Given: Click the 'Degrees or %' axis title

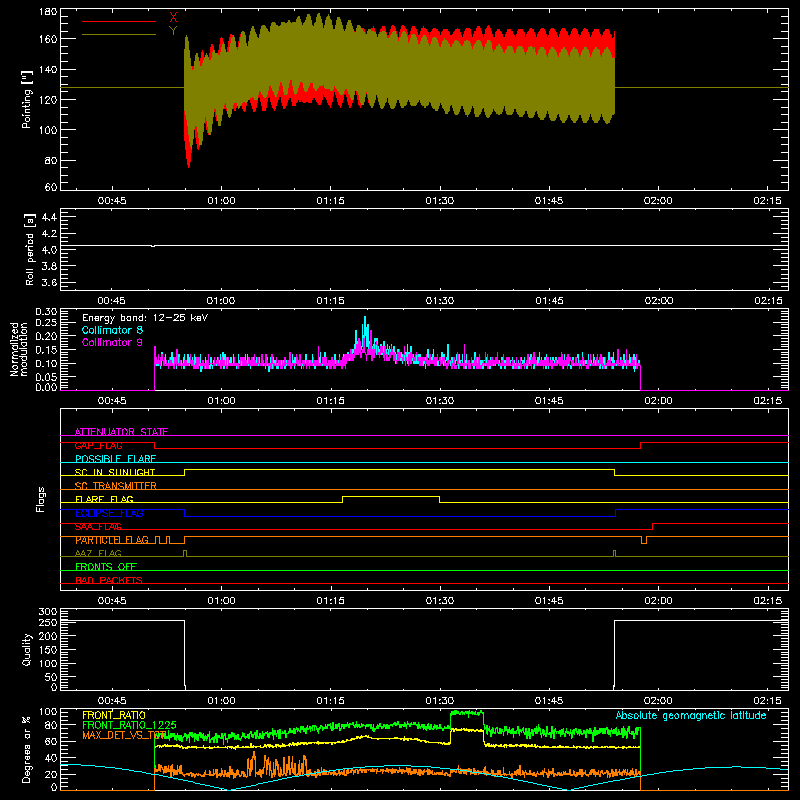Looking at the screenshot, I should tap(27, 749).
